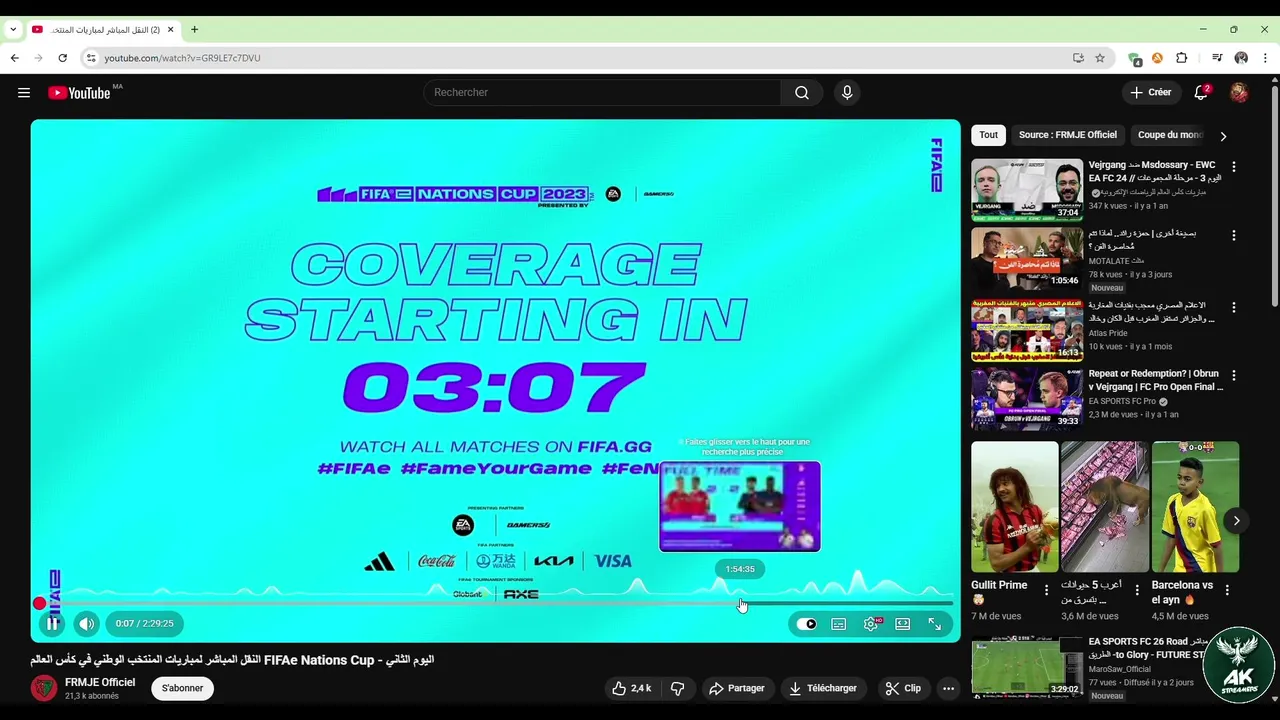Open the FRMJE Officiel channel name link
The width and height of the screenshot is (1280, 720).
coord(100,682)
